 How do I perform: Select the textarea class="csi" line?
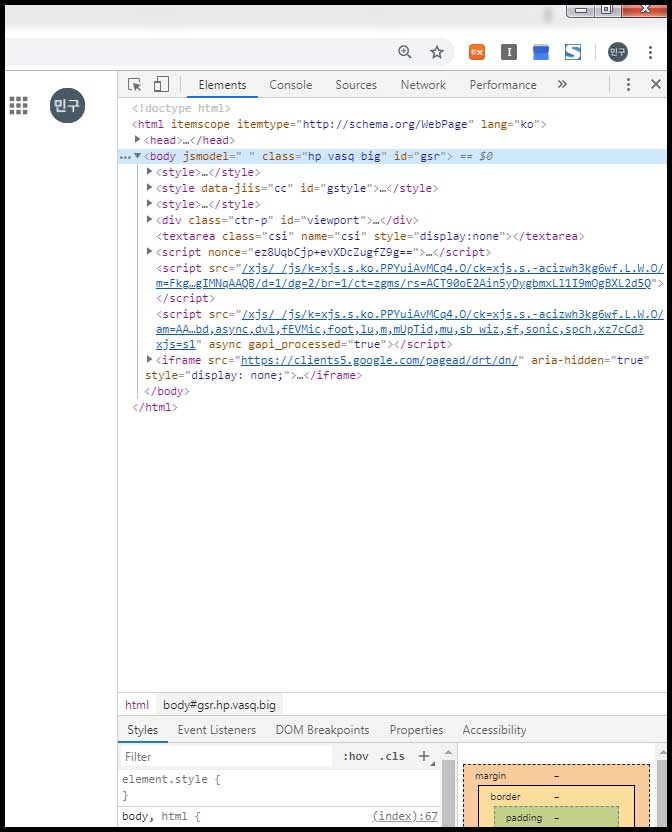click(x=370, y=236)
